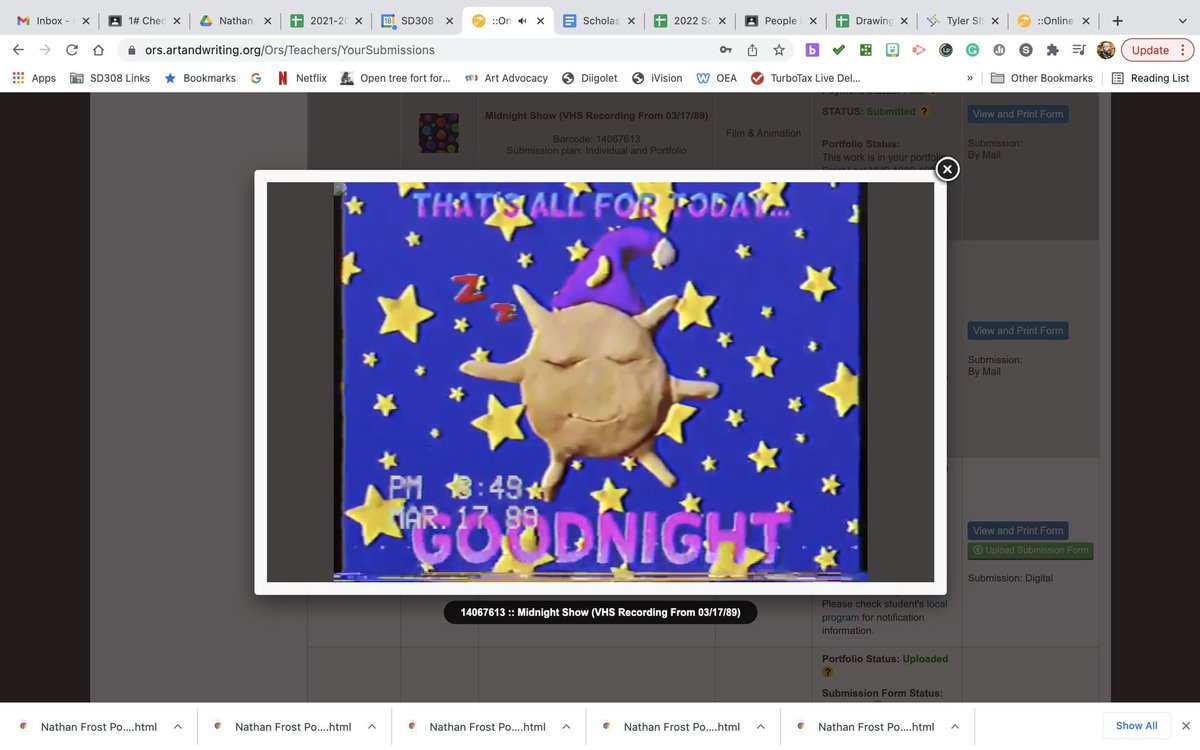Switch to the Scholas Docs tab
Viewport: 1200px width, 750px height.
(597, 21)
